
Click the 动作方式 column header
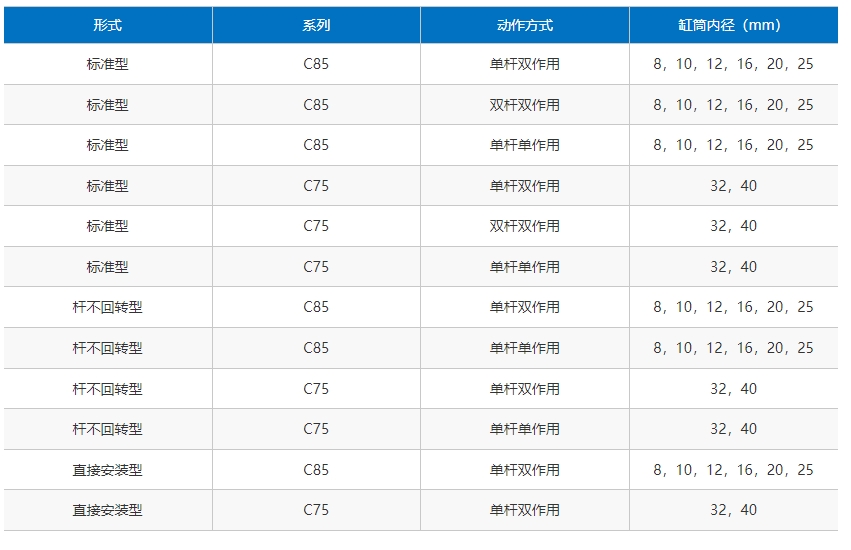point(525,26)
